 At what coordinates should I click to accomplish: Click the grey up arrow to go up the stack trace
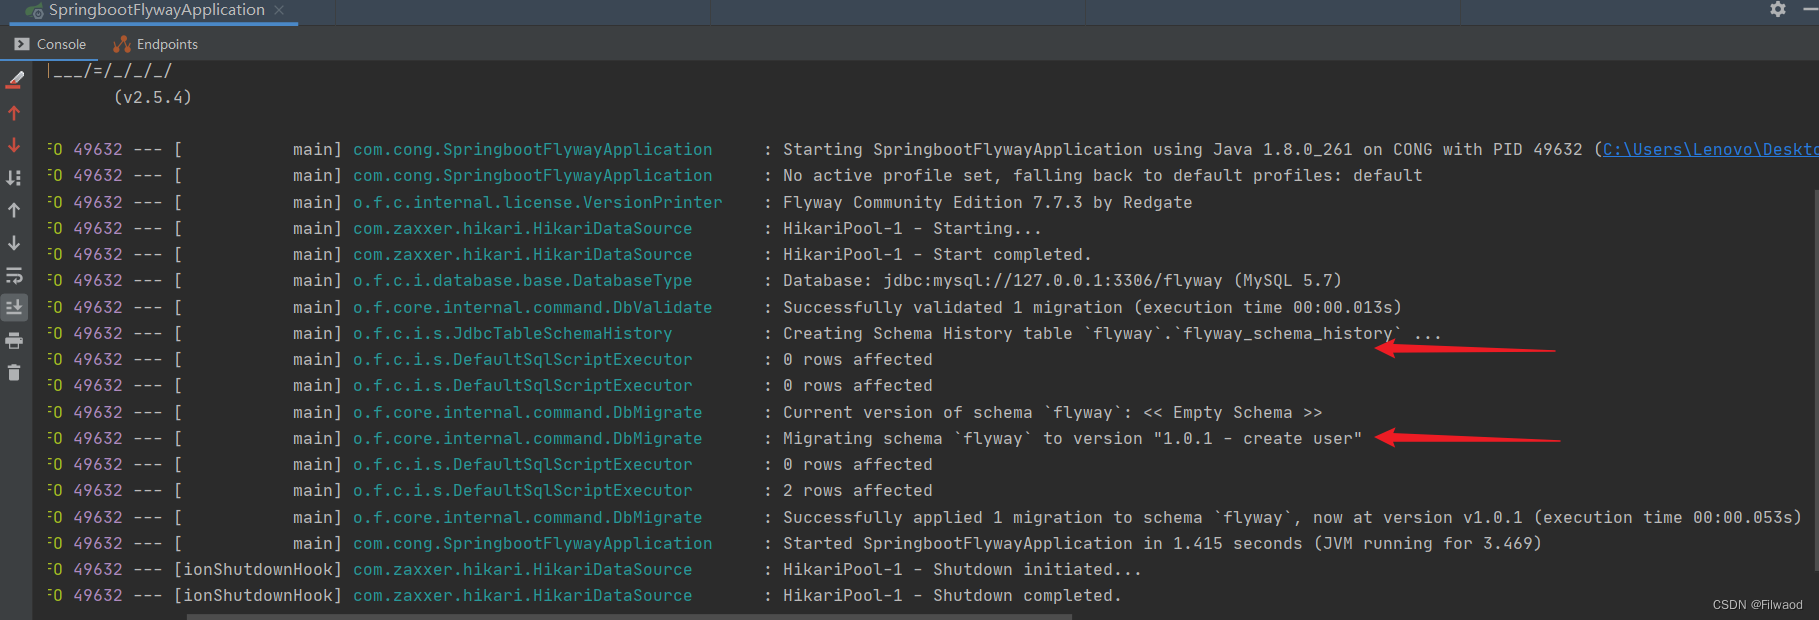pyautogui.click(x=14, y=210)
